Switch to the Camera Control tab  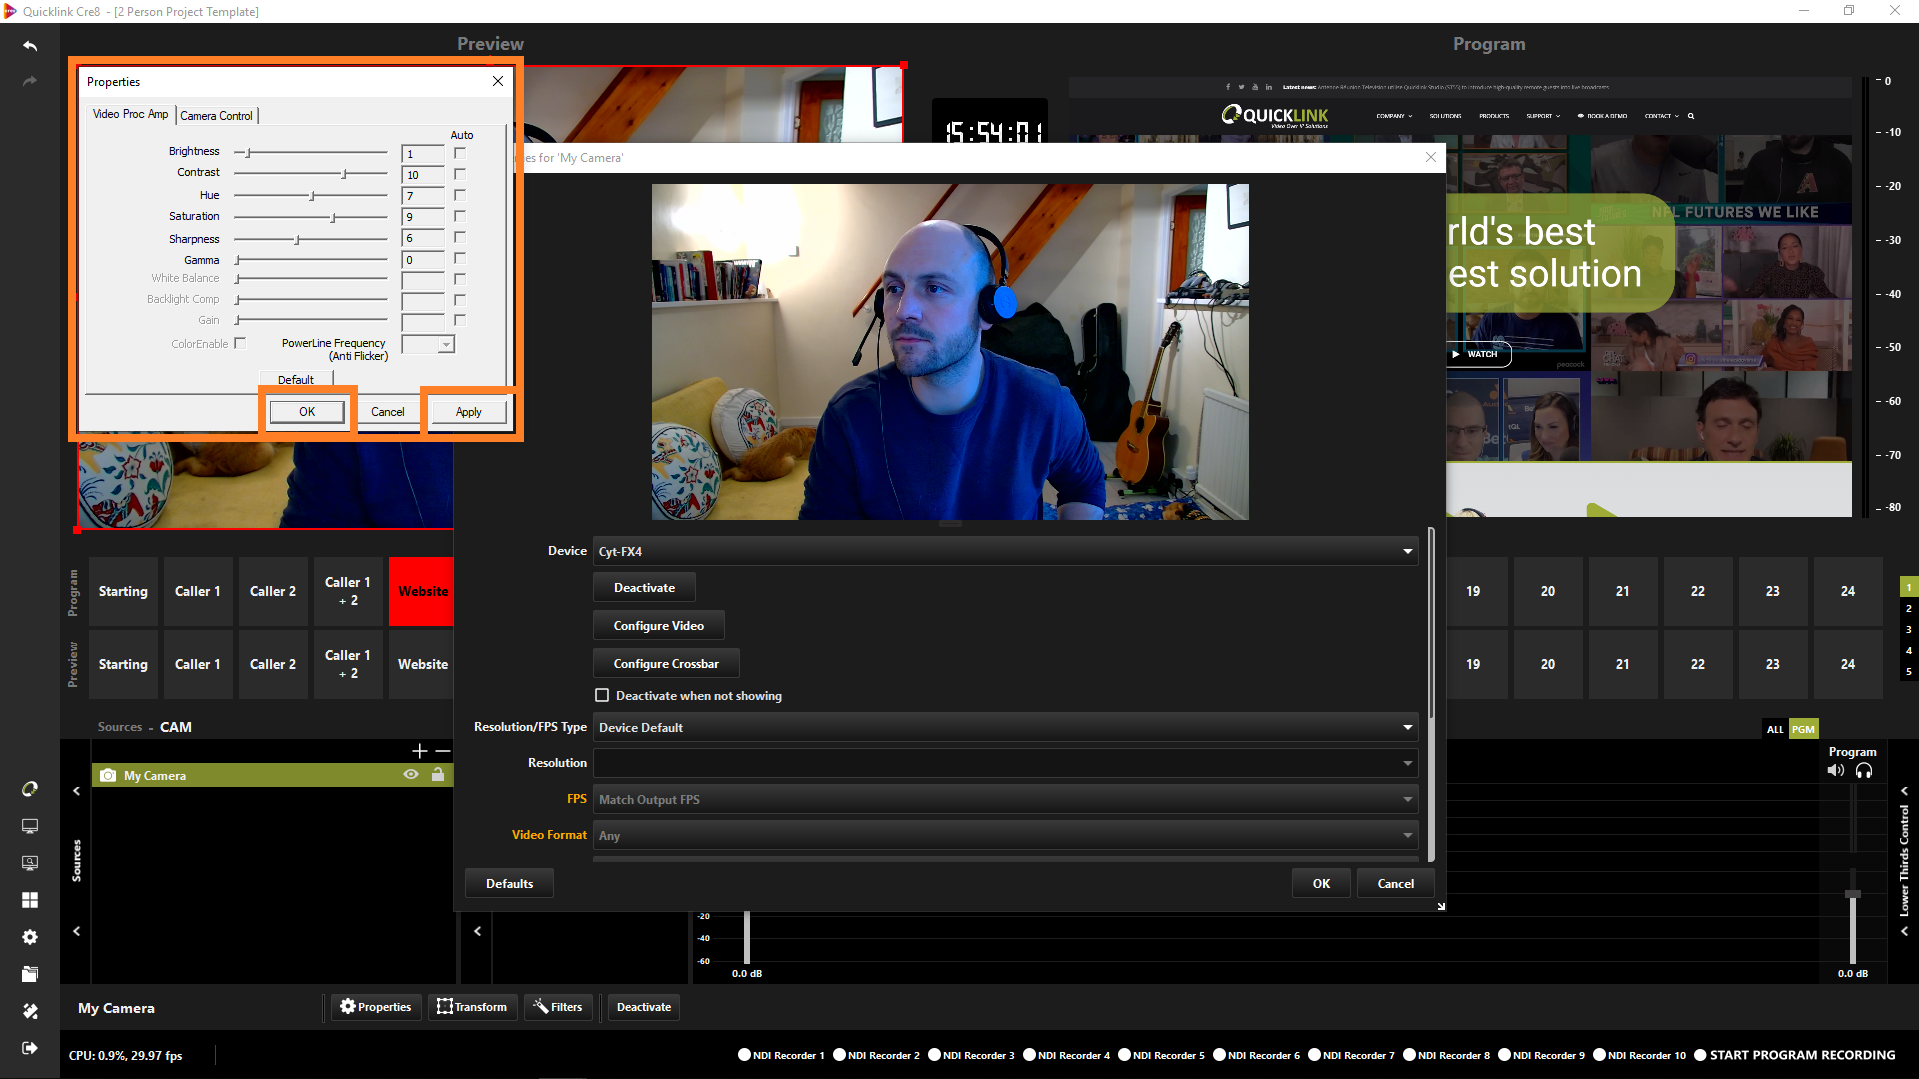(x=216, y=116)
